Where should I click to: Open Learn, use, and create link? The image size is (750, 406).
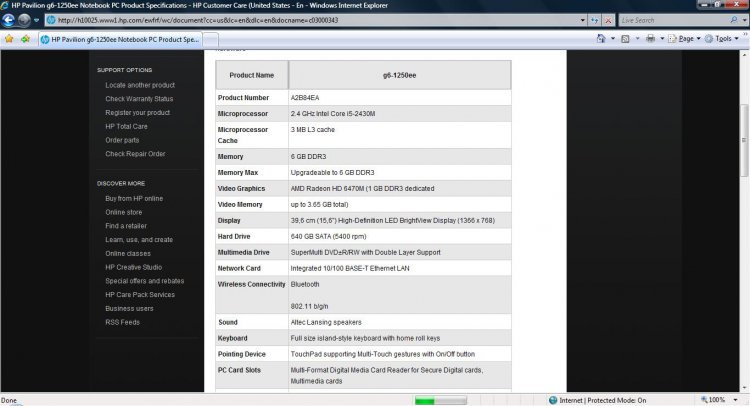coord(139,240)
